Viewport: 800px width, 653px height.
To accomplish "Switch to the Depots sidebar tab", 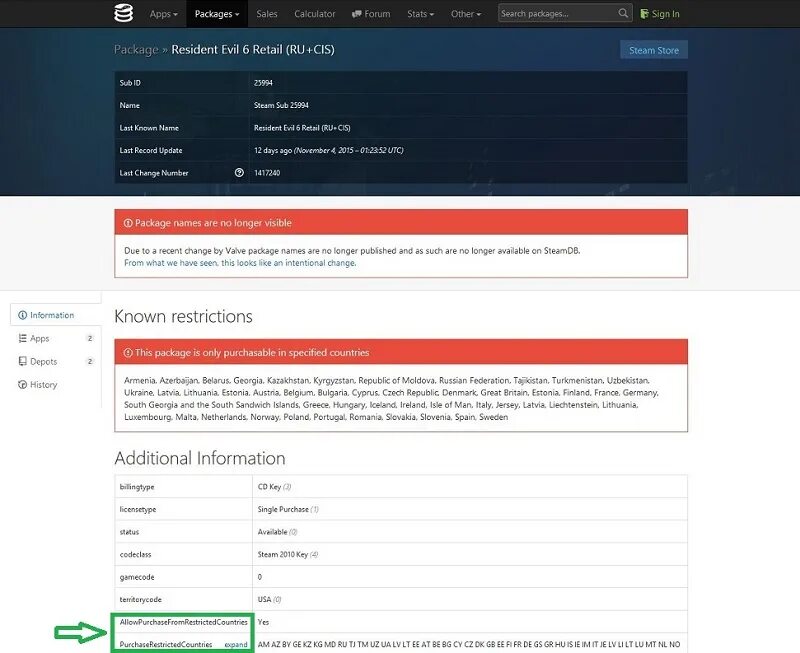I will 42,361.
